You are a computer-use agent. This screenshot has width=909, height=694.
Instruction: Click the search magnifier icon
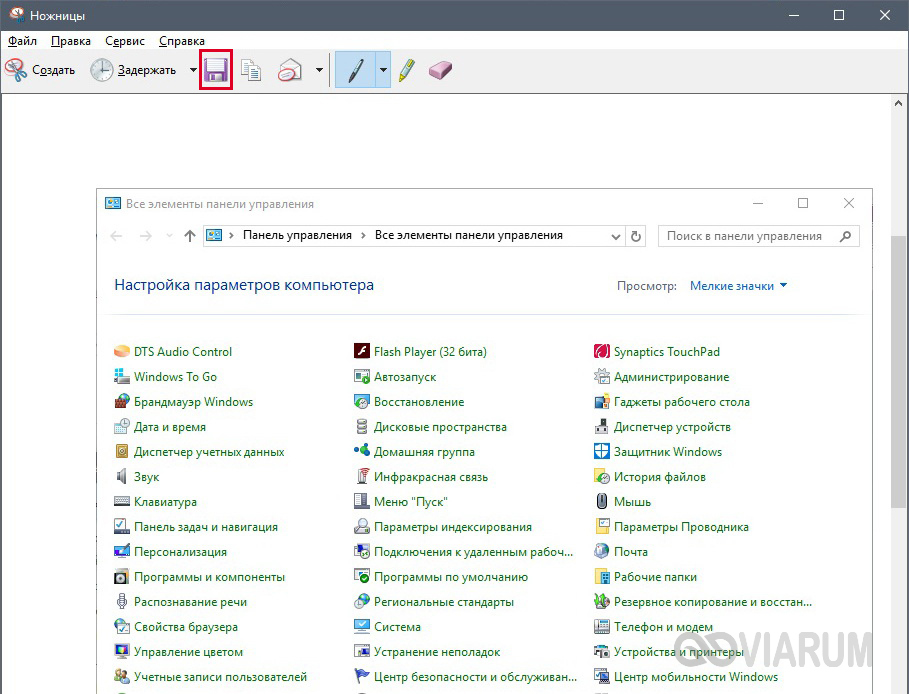point(845,236)
